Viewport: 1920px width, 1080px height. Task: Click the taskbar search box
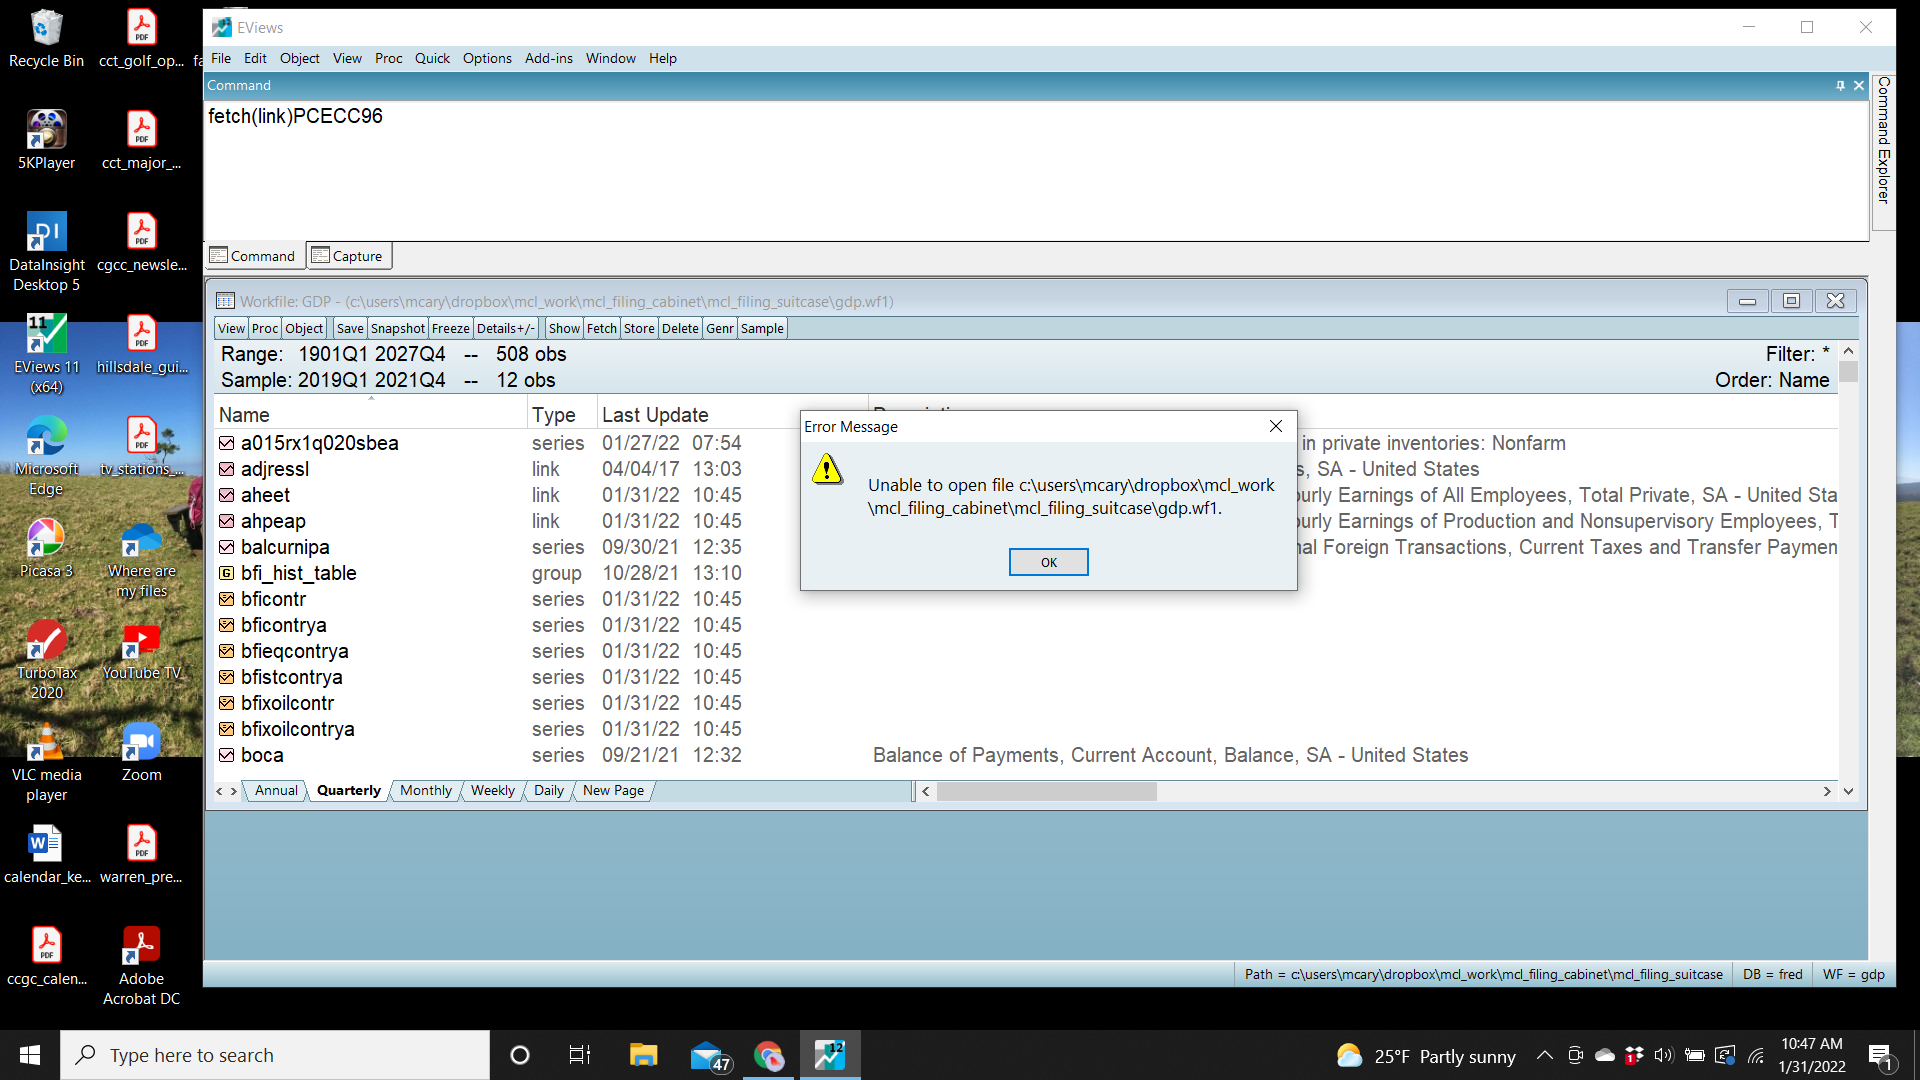[275, 1055]
